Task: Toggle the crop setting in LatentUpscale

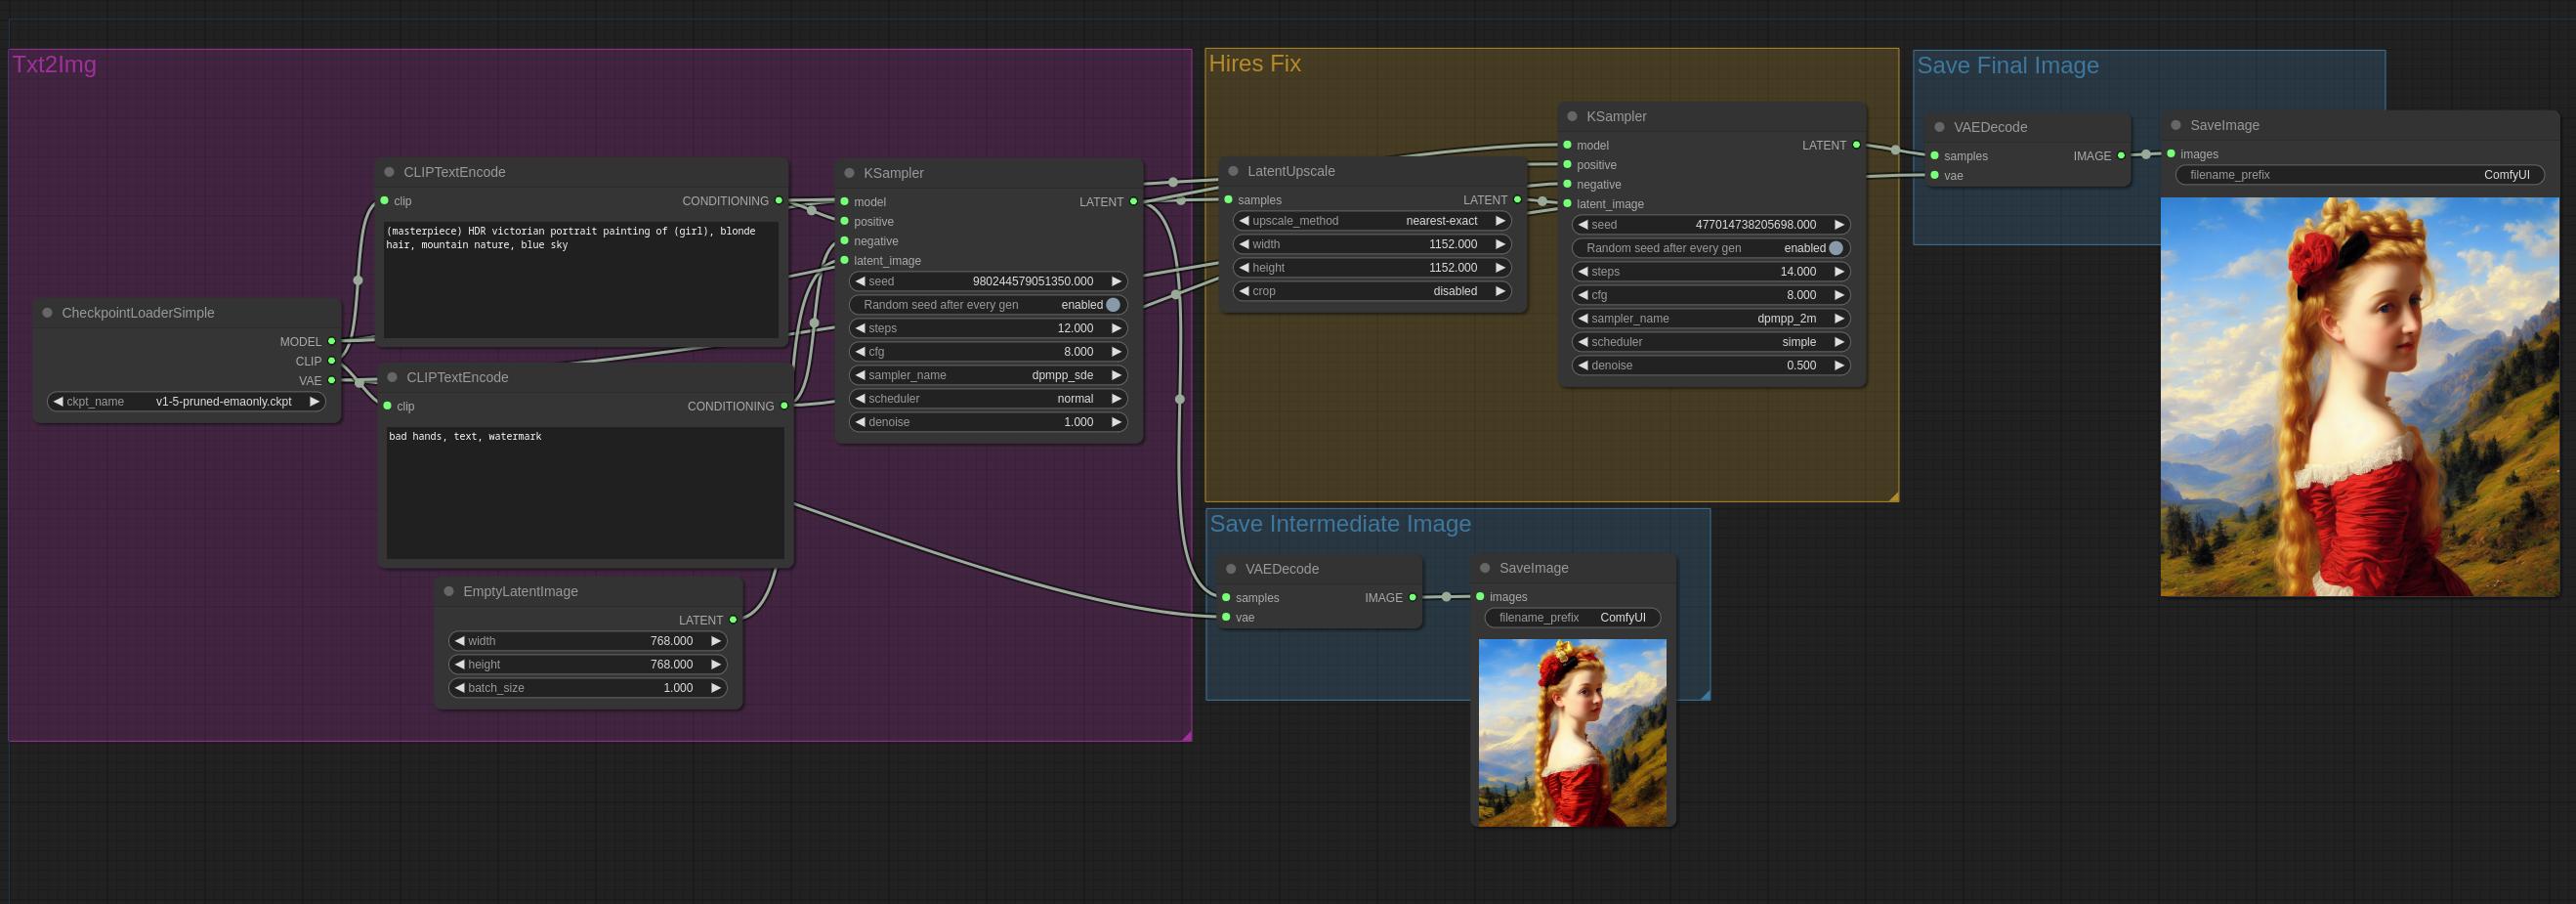Action: [1372, 291]
